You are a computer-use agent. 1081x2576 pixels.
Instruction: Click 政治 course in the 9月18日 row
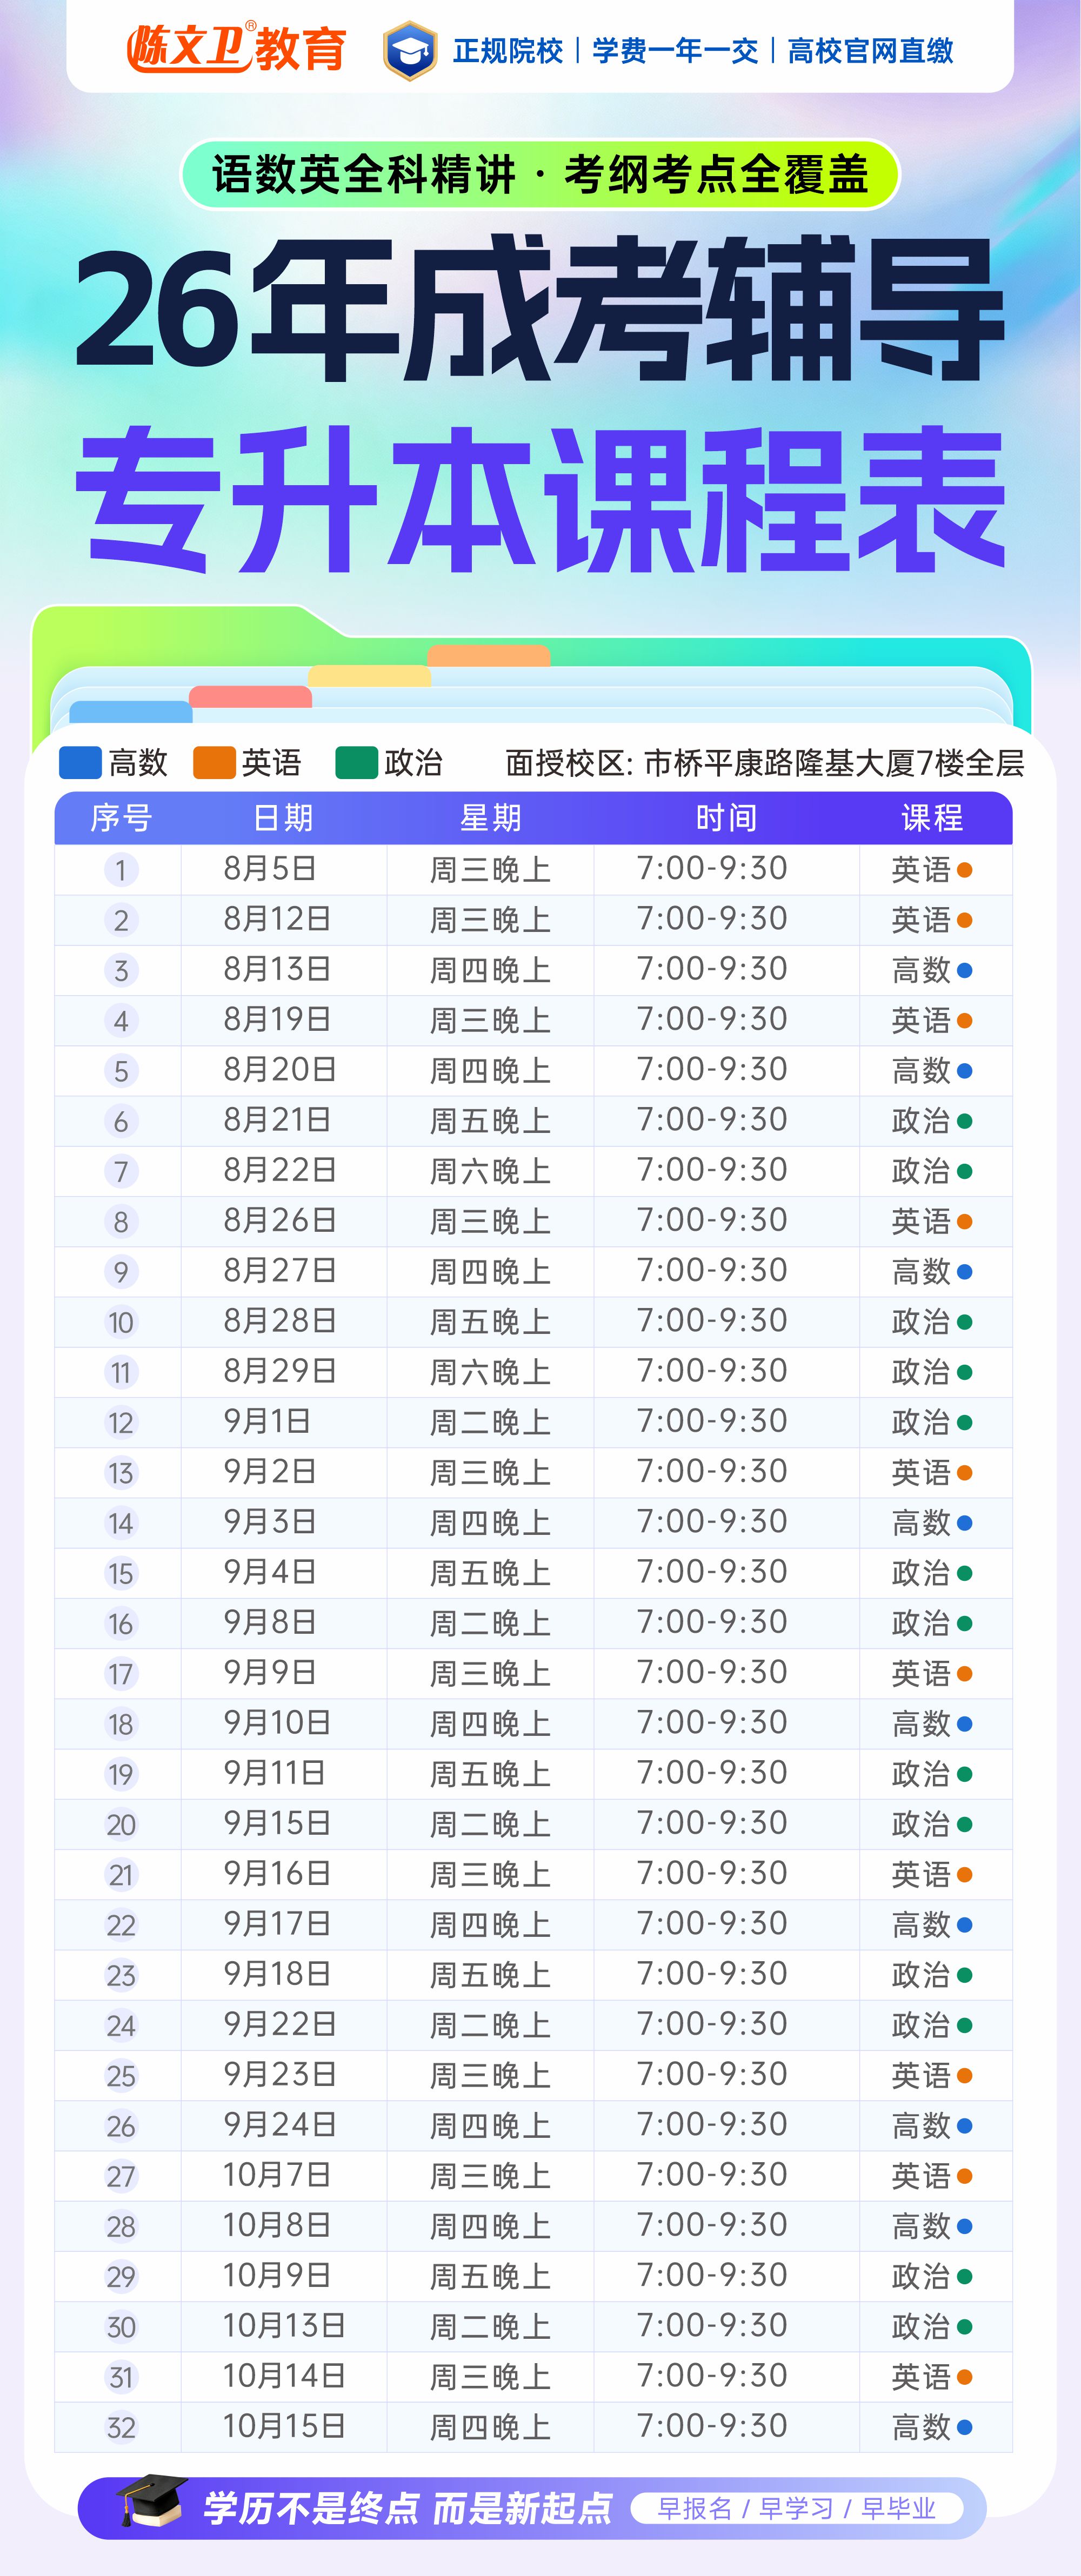(x=921, y=1975)
